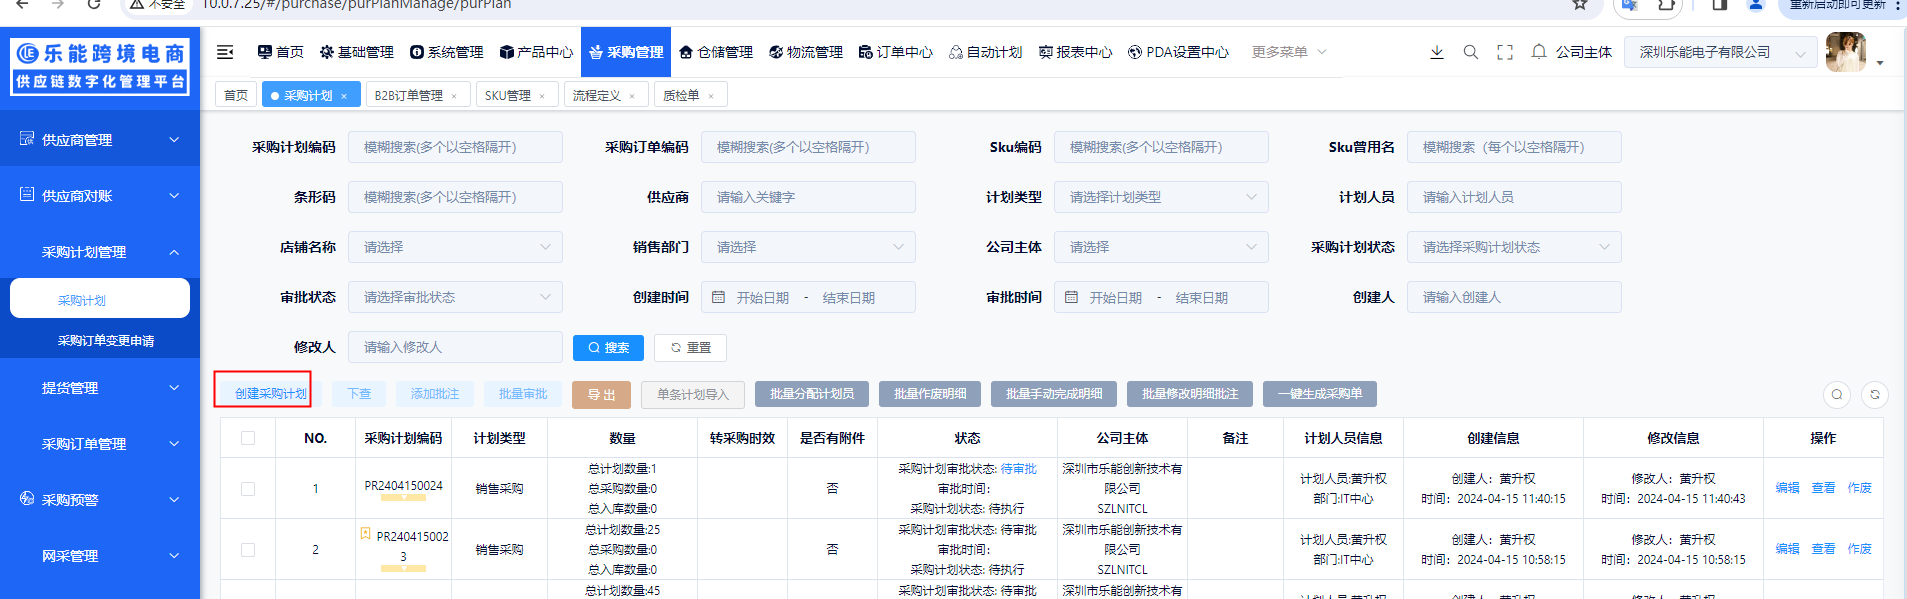Expand the 供应商对账 sidebar group
Screen dimensions: 1907x599
[100, 195]
